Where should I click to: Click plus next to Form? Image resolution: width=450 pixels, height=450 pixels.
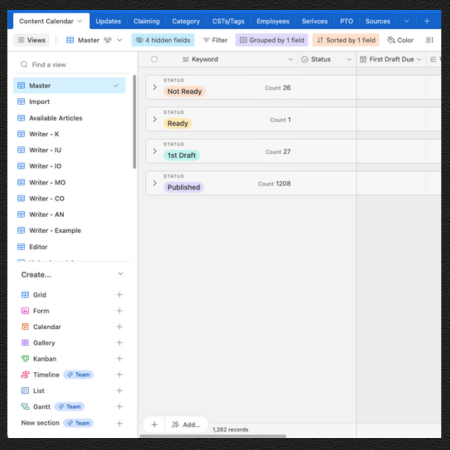(x=119, y=311)
